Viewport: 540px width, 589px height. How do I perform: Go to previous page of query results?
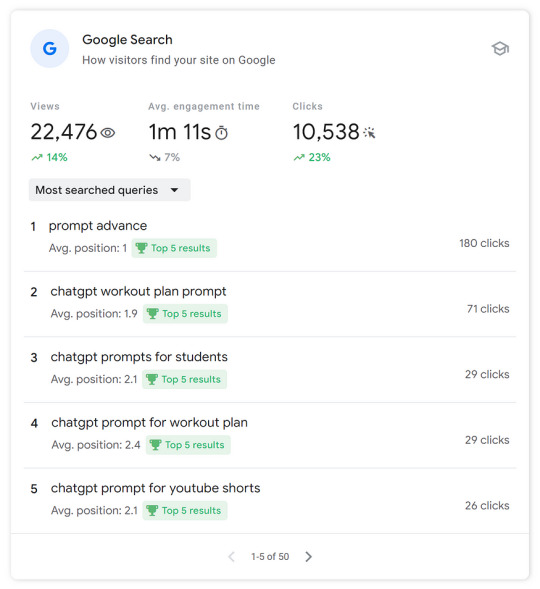231,556
